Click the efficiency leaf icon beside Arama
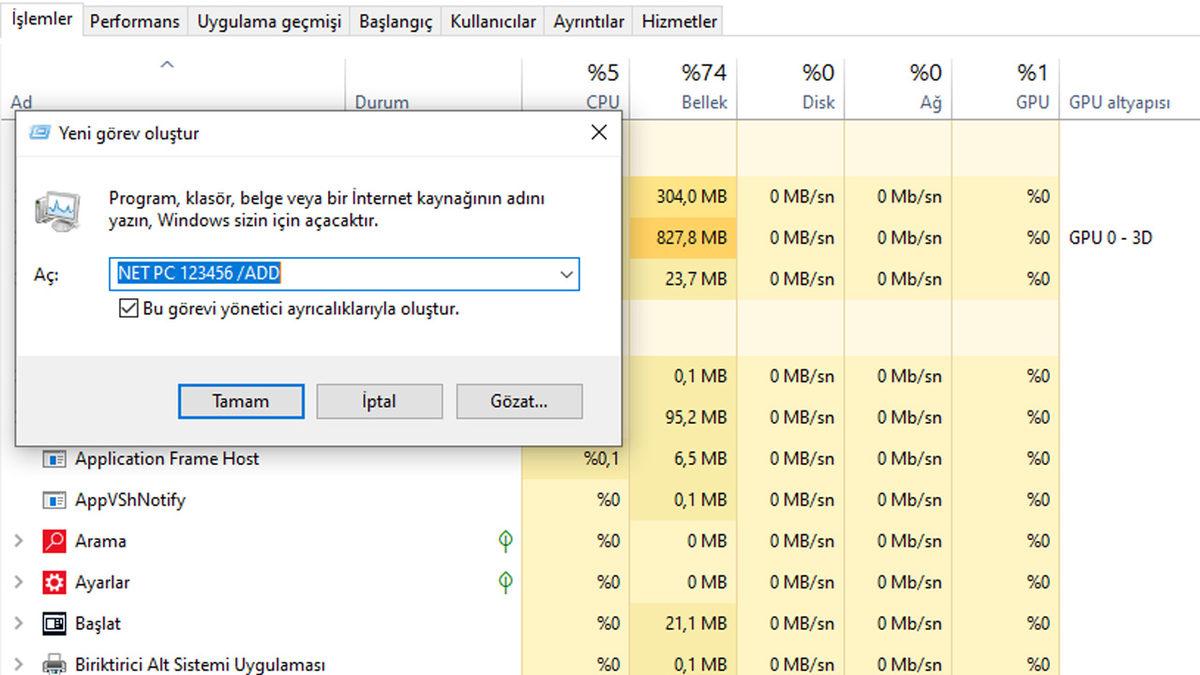The image size is (1200, 675). (507, 541)
